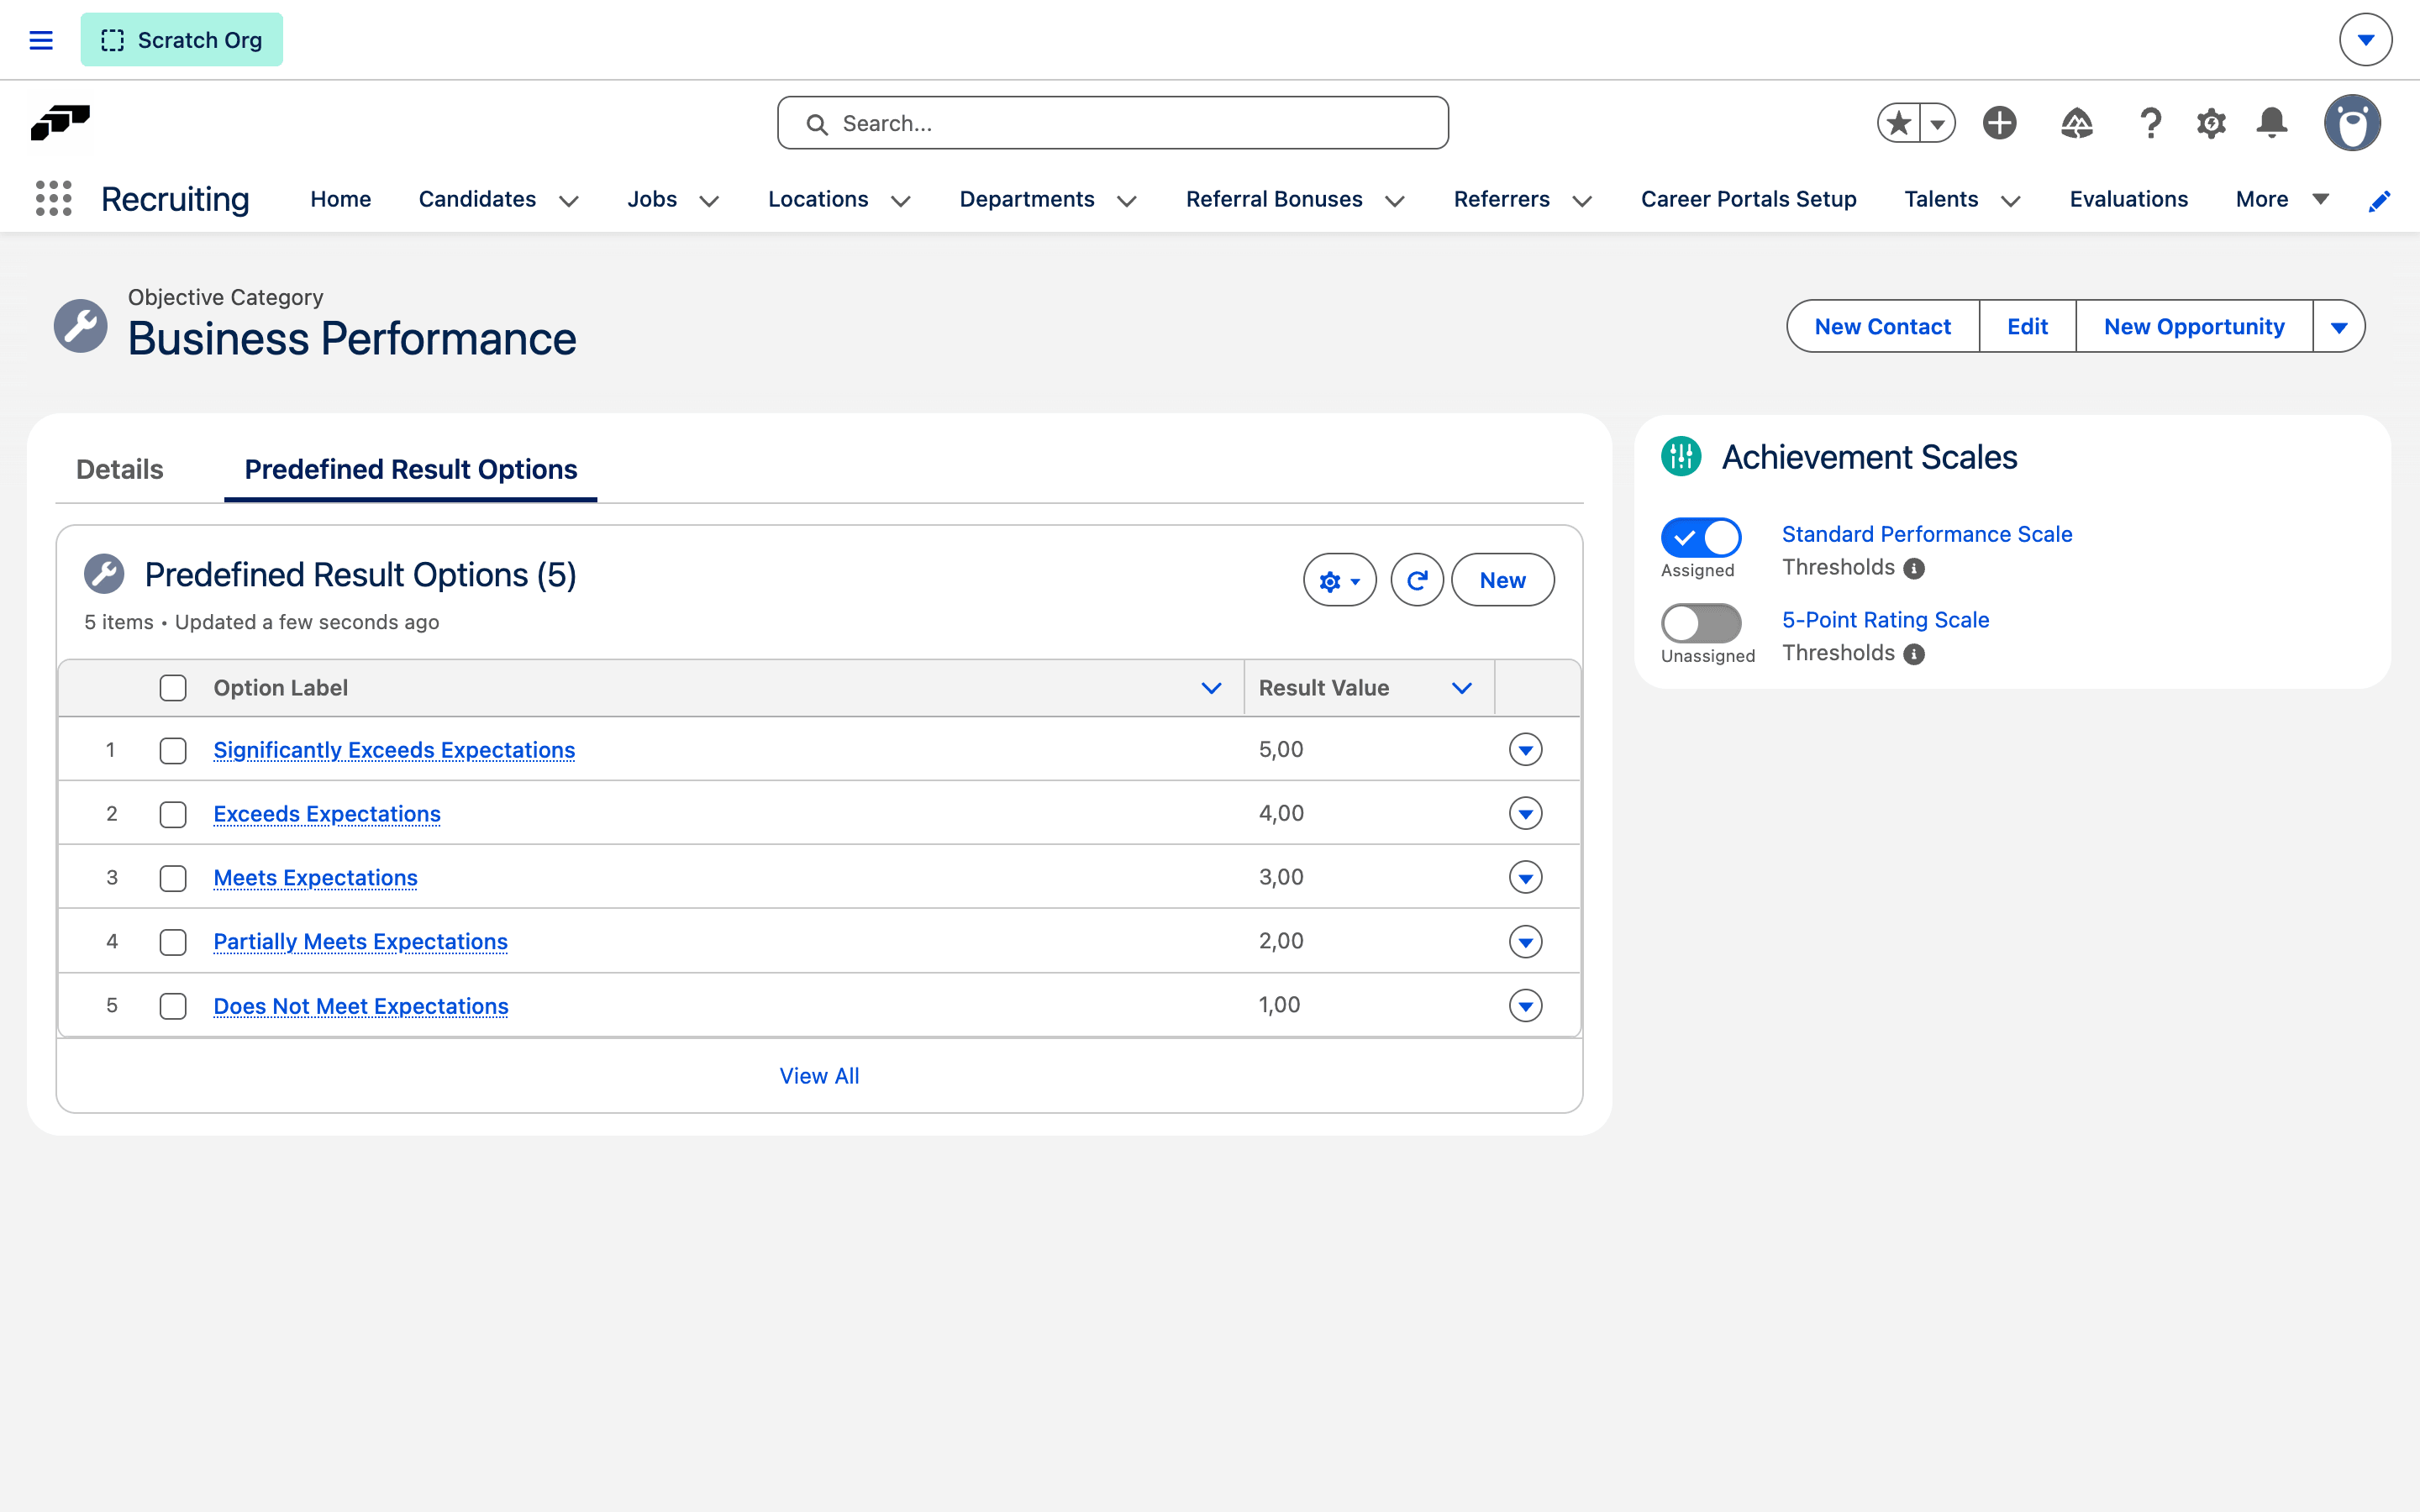Click the company logo in header
This screenshot has width=2420, height=1512.
(x=61, y=123)
